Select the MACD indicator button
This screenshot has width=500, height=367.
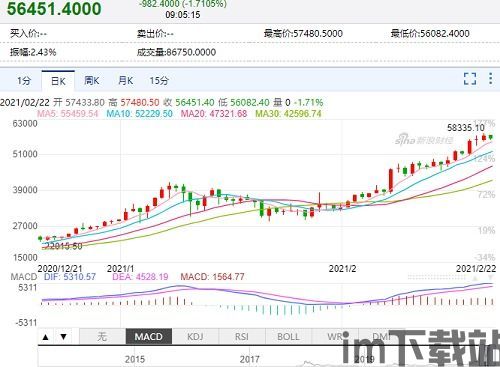[x=149, y=336]
